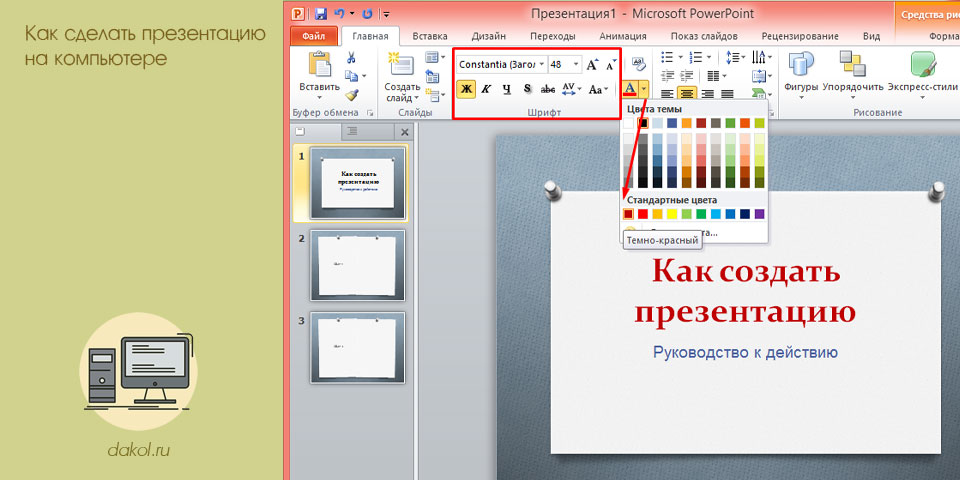Click the Вставить clipboard paste icon

click(x=320, y=64)
